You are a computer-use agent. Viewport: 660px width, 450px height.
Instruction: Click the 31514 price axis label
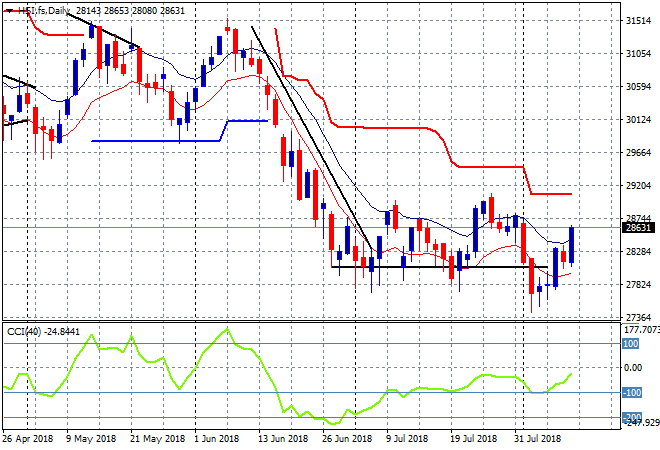click(639, 21)
